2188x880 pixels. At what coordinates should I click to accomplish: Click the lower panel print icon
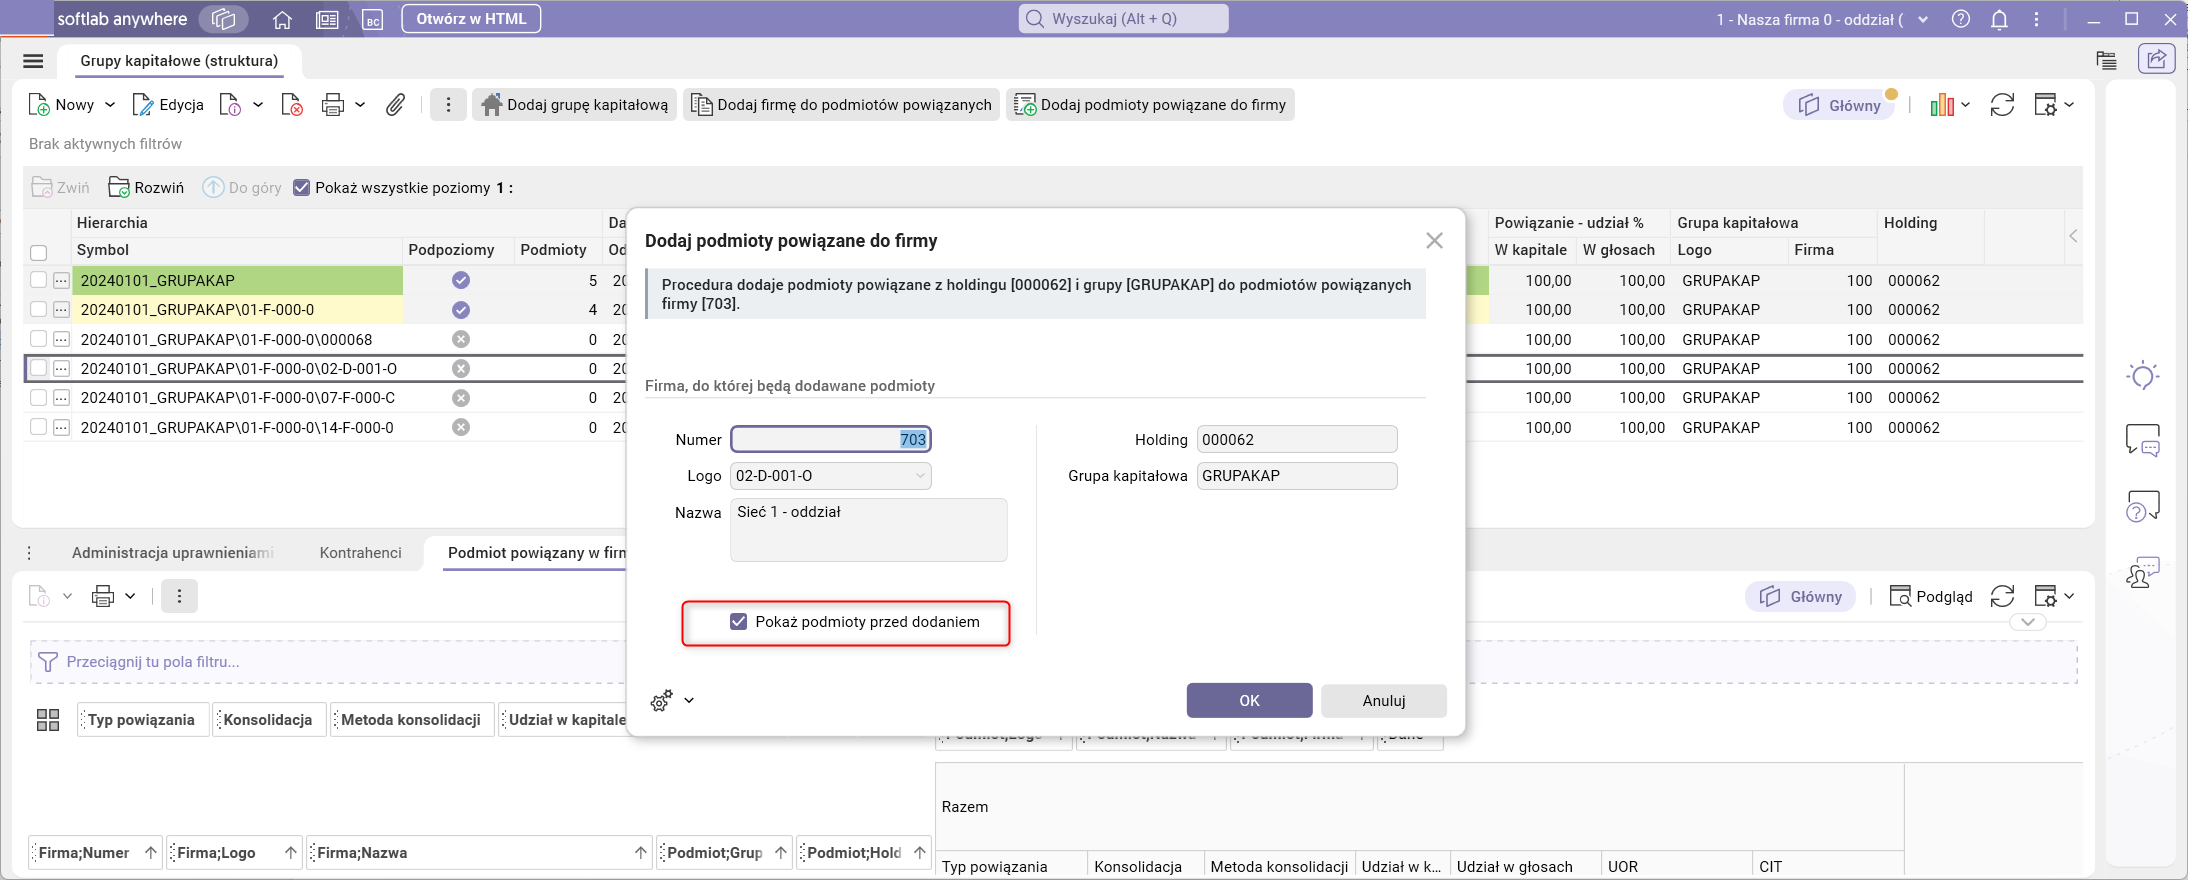pyautogui.click(x=103, y=597)
